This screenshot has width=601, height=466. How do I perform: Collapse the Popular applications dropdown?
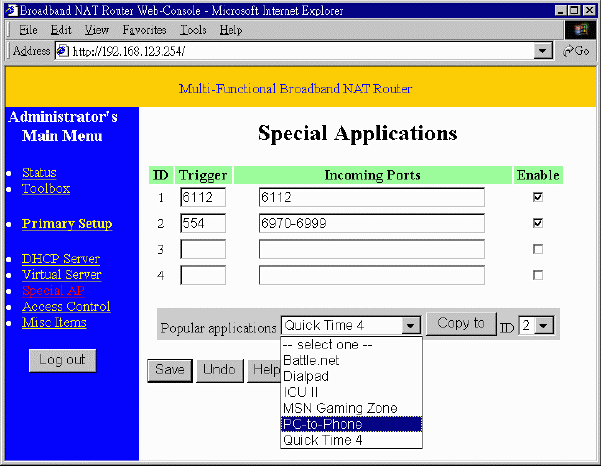click(410, 325)
